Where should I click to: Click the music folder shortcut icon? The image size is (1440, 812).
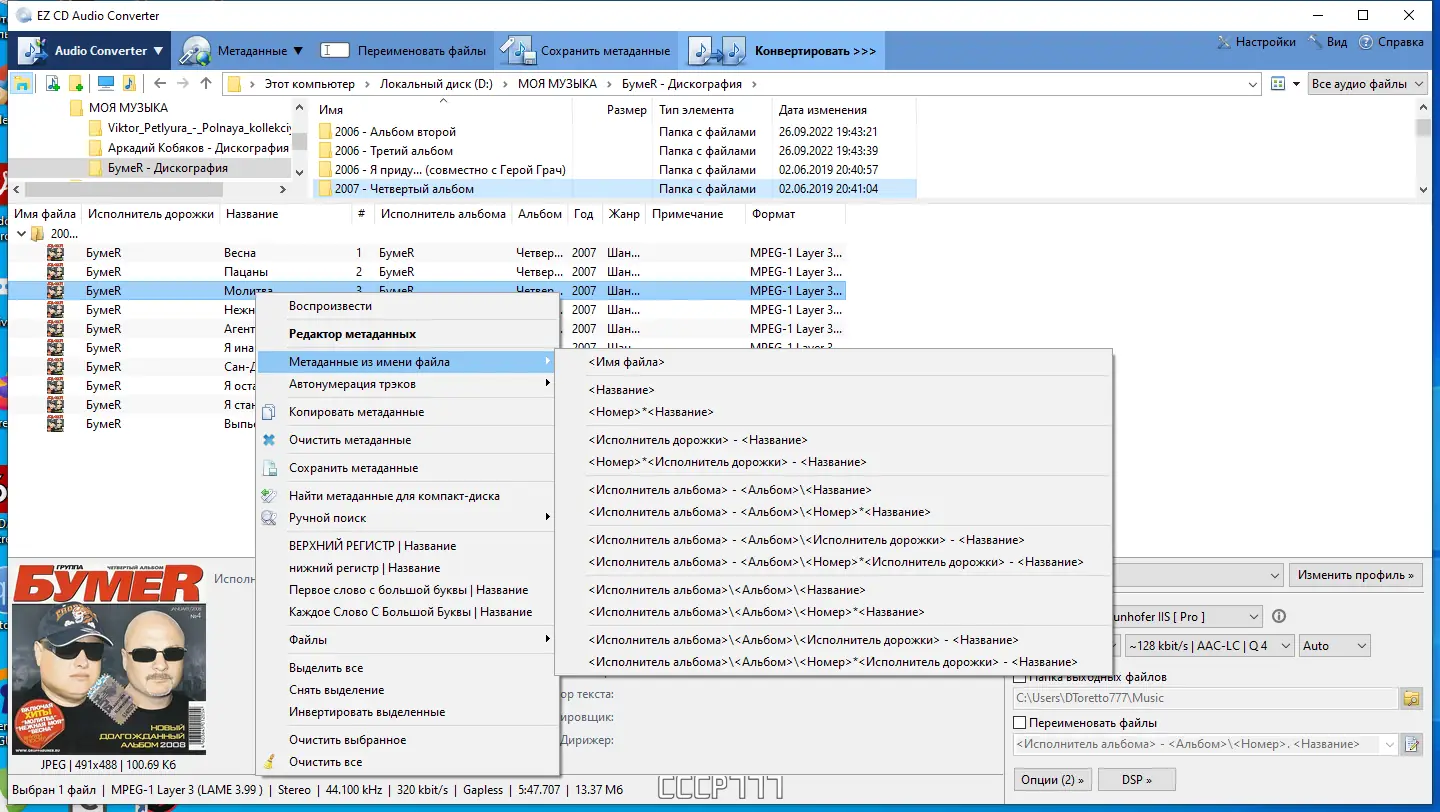point(130,84)
